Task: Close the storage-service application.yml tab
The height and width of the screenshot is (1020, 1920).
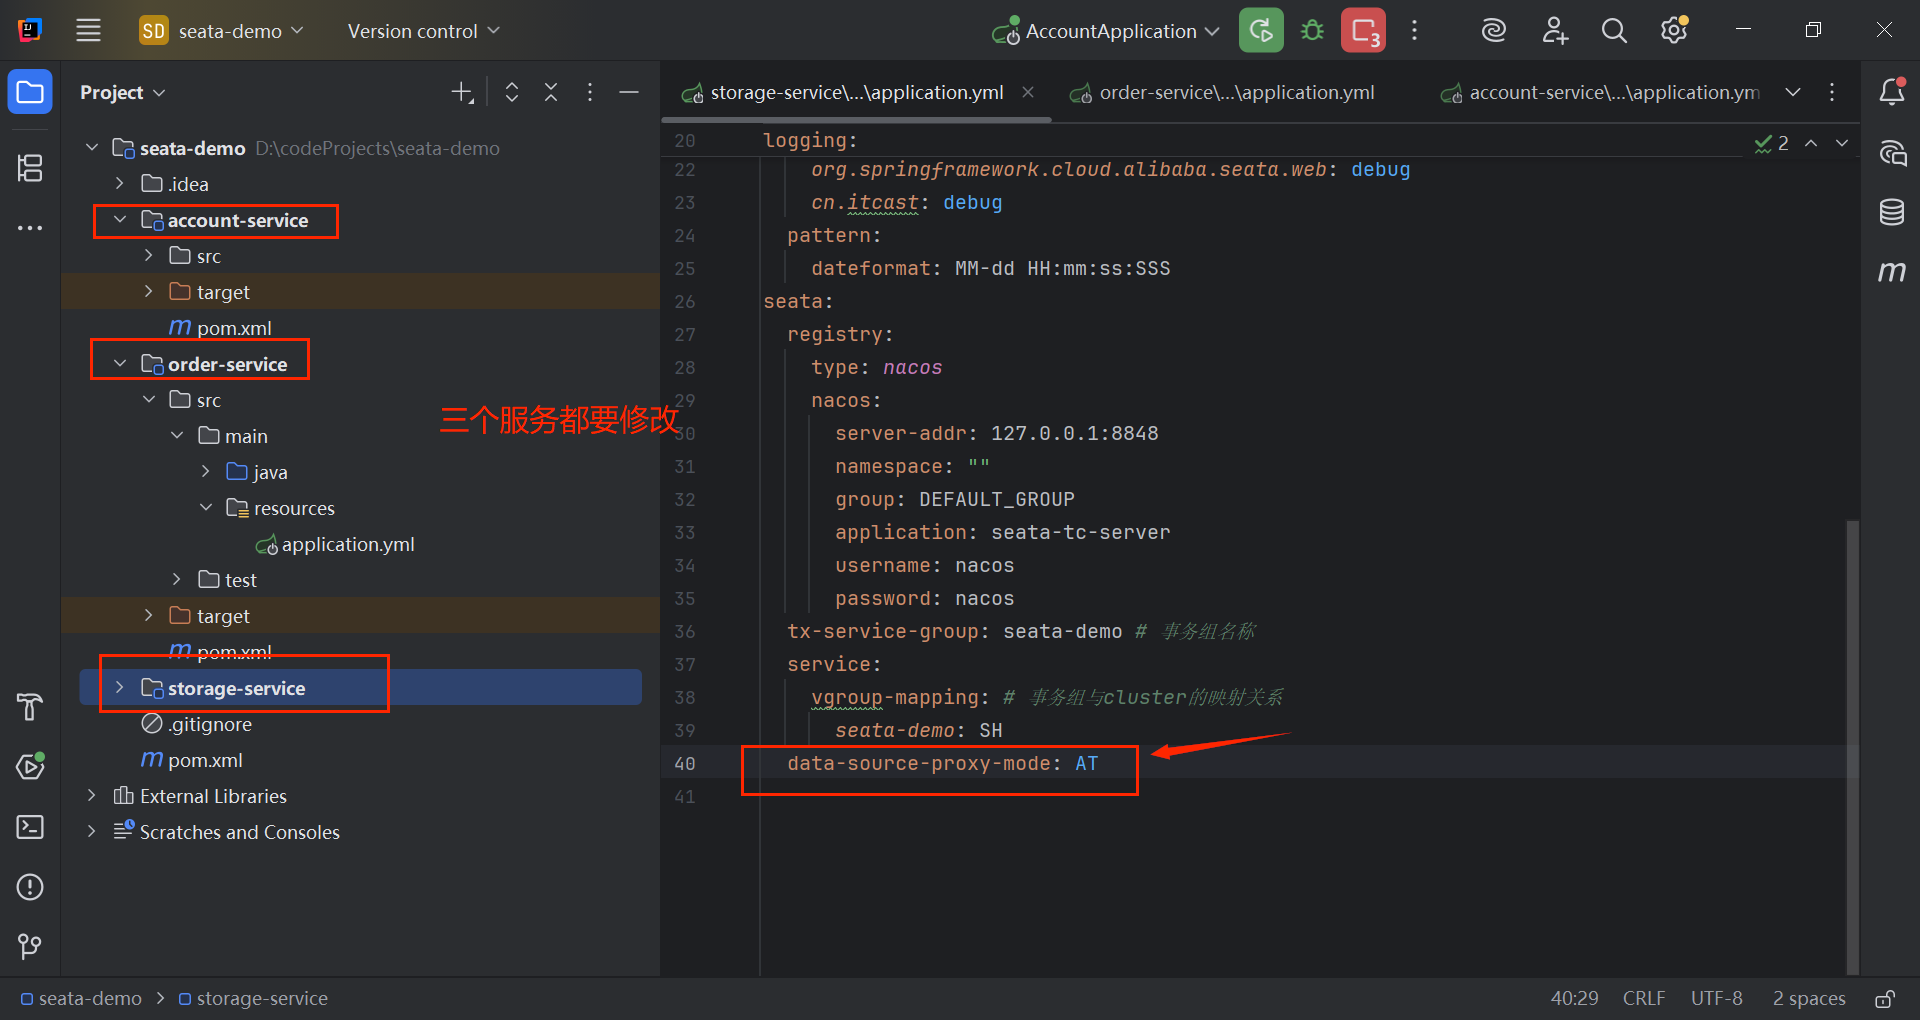Action: click(1028, 92)
